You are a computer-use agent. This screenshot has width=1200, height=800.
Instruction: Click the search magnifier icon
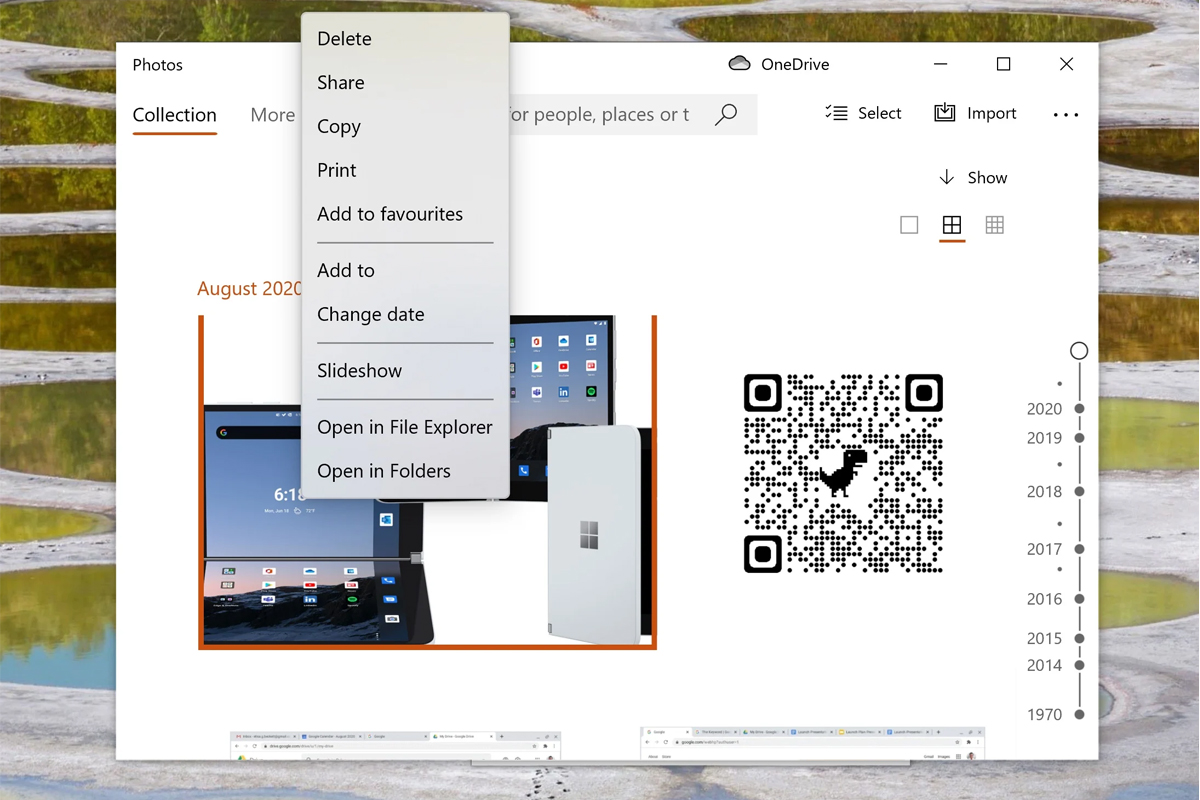[x=726, y=114]
